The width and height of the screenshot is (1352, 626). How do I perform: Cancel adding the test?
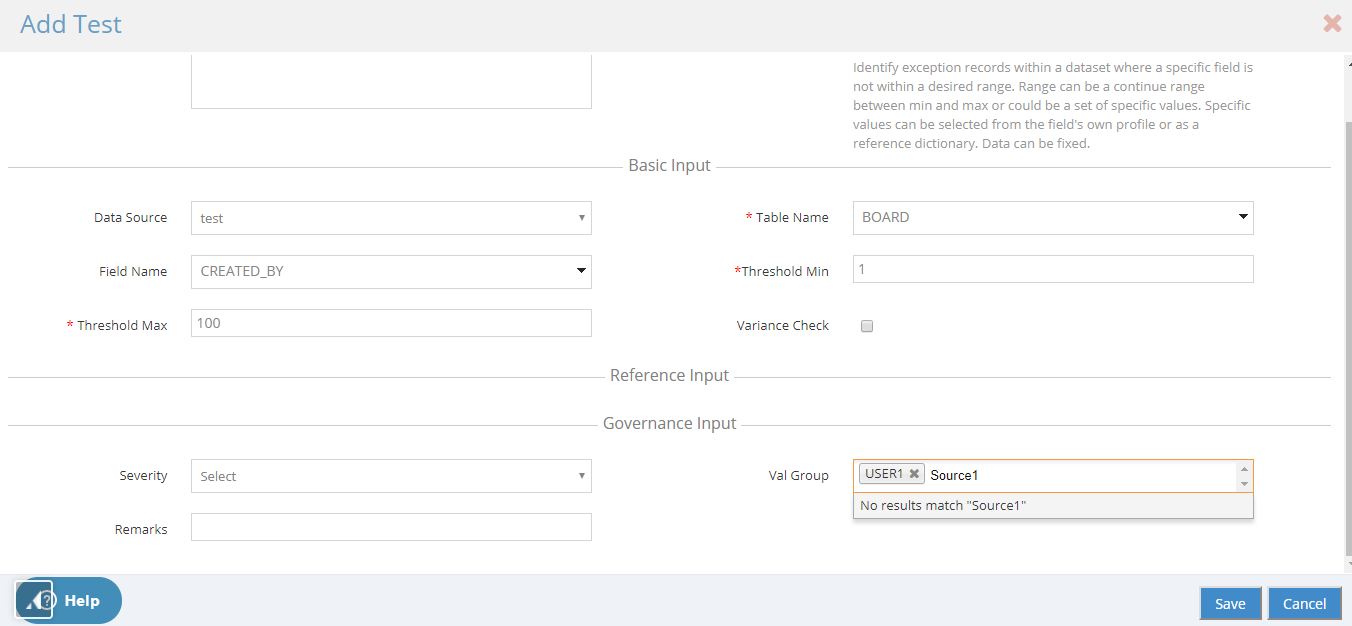(1304, 603)
